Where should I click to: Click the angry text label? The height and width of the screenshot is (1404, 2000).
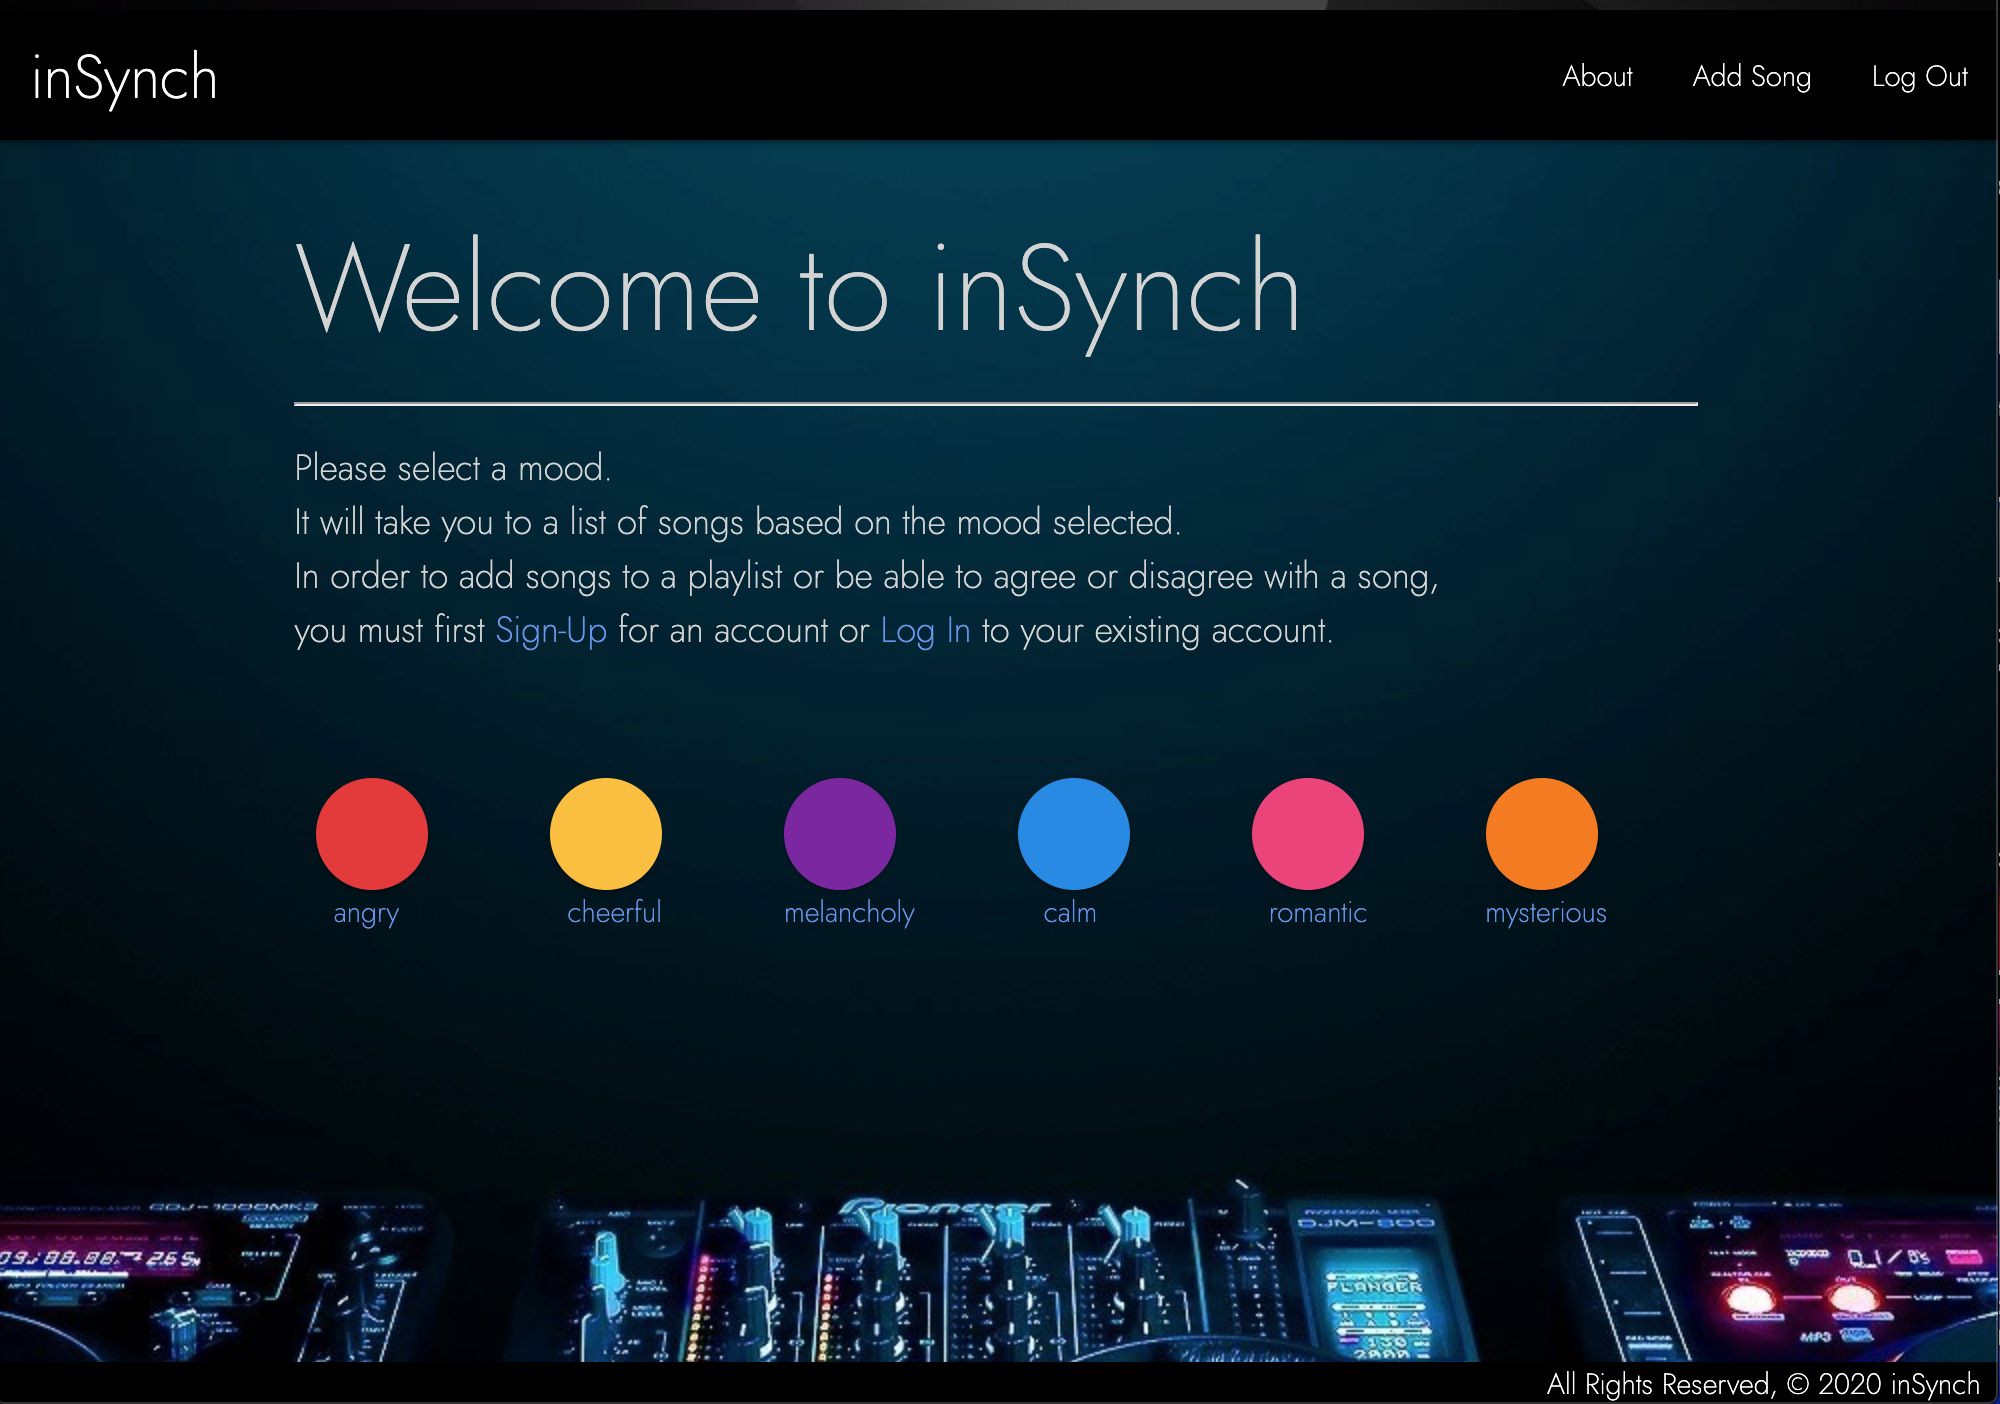[366, 913]
